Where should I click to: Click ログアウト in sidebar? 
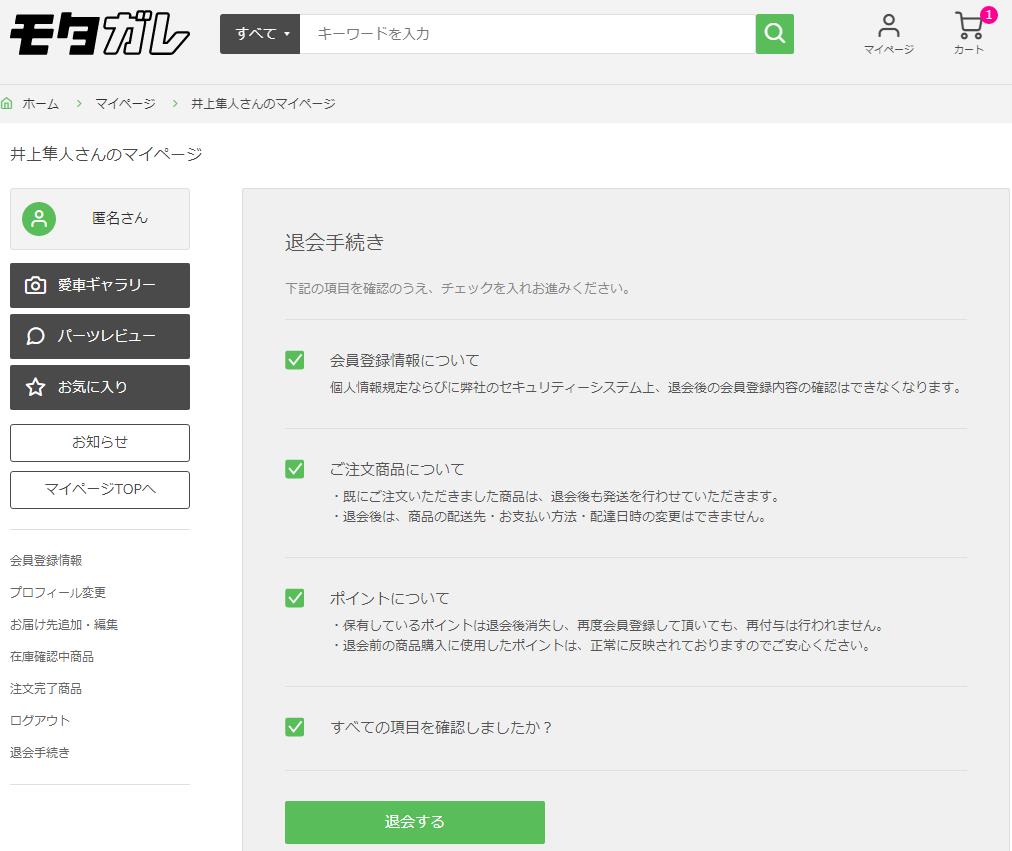40,720
